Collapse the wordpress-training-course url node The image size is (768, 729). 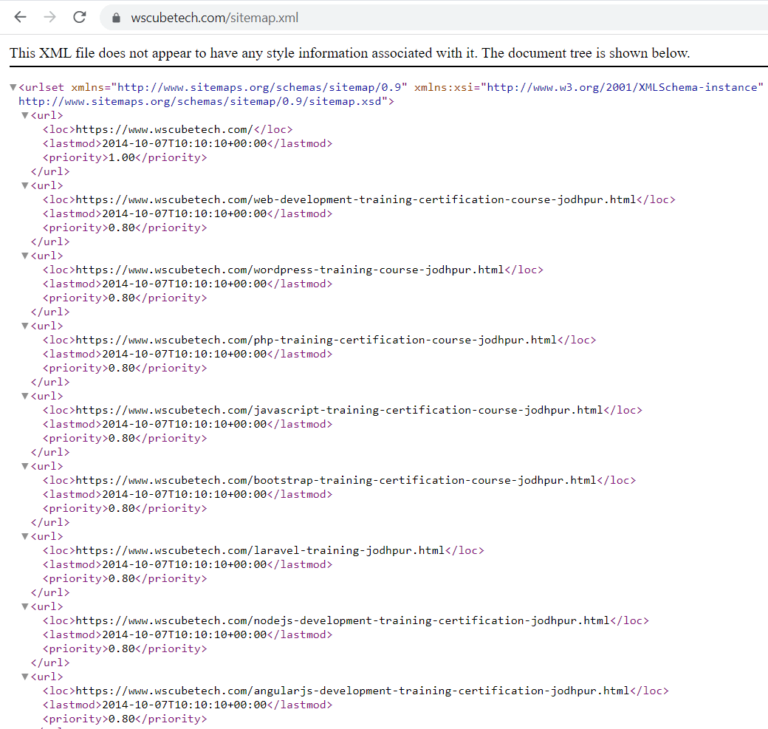pyautogui.click(x=26, y=256)
